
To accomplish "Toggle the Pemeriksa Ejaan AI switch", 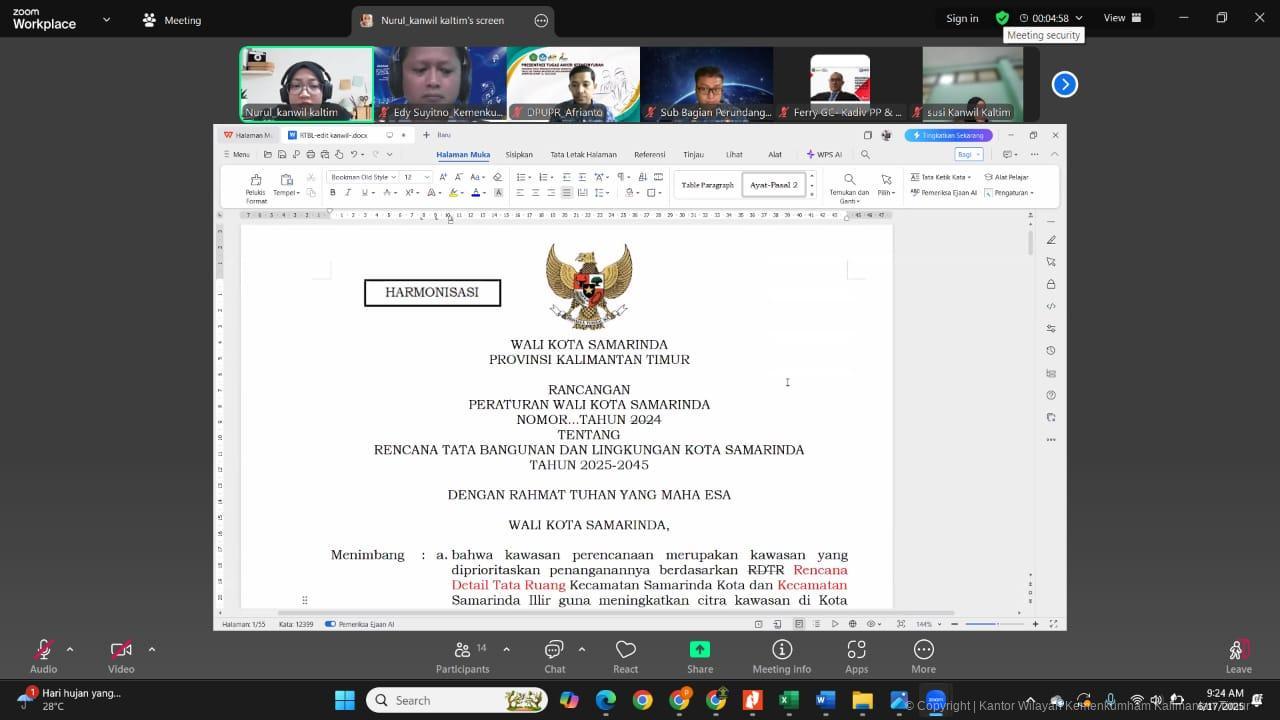I will tap(330, 624).
